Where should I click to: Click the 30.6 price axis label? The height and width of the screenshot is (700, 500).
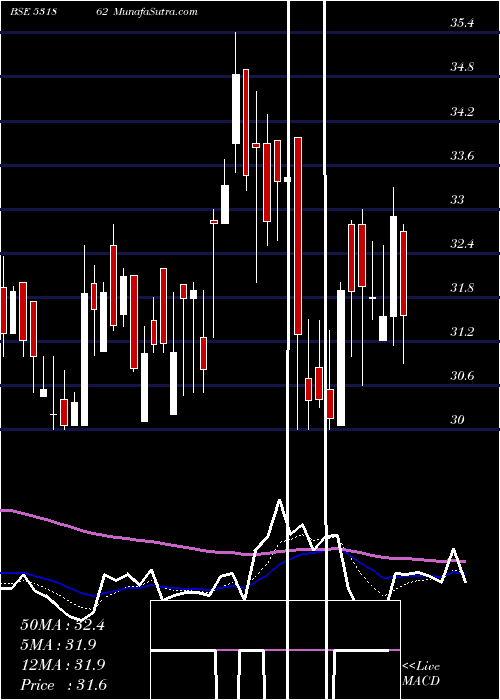(x=462, y=376)
